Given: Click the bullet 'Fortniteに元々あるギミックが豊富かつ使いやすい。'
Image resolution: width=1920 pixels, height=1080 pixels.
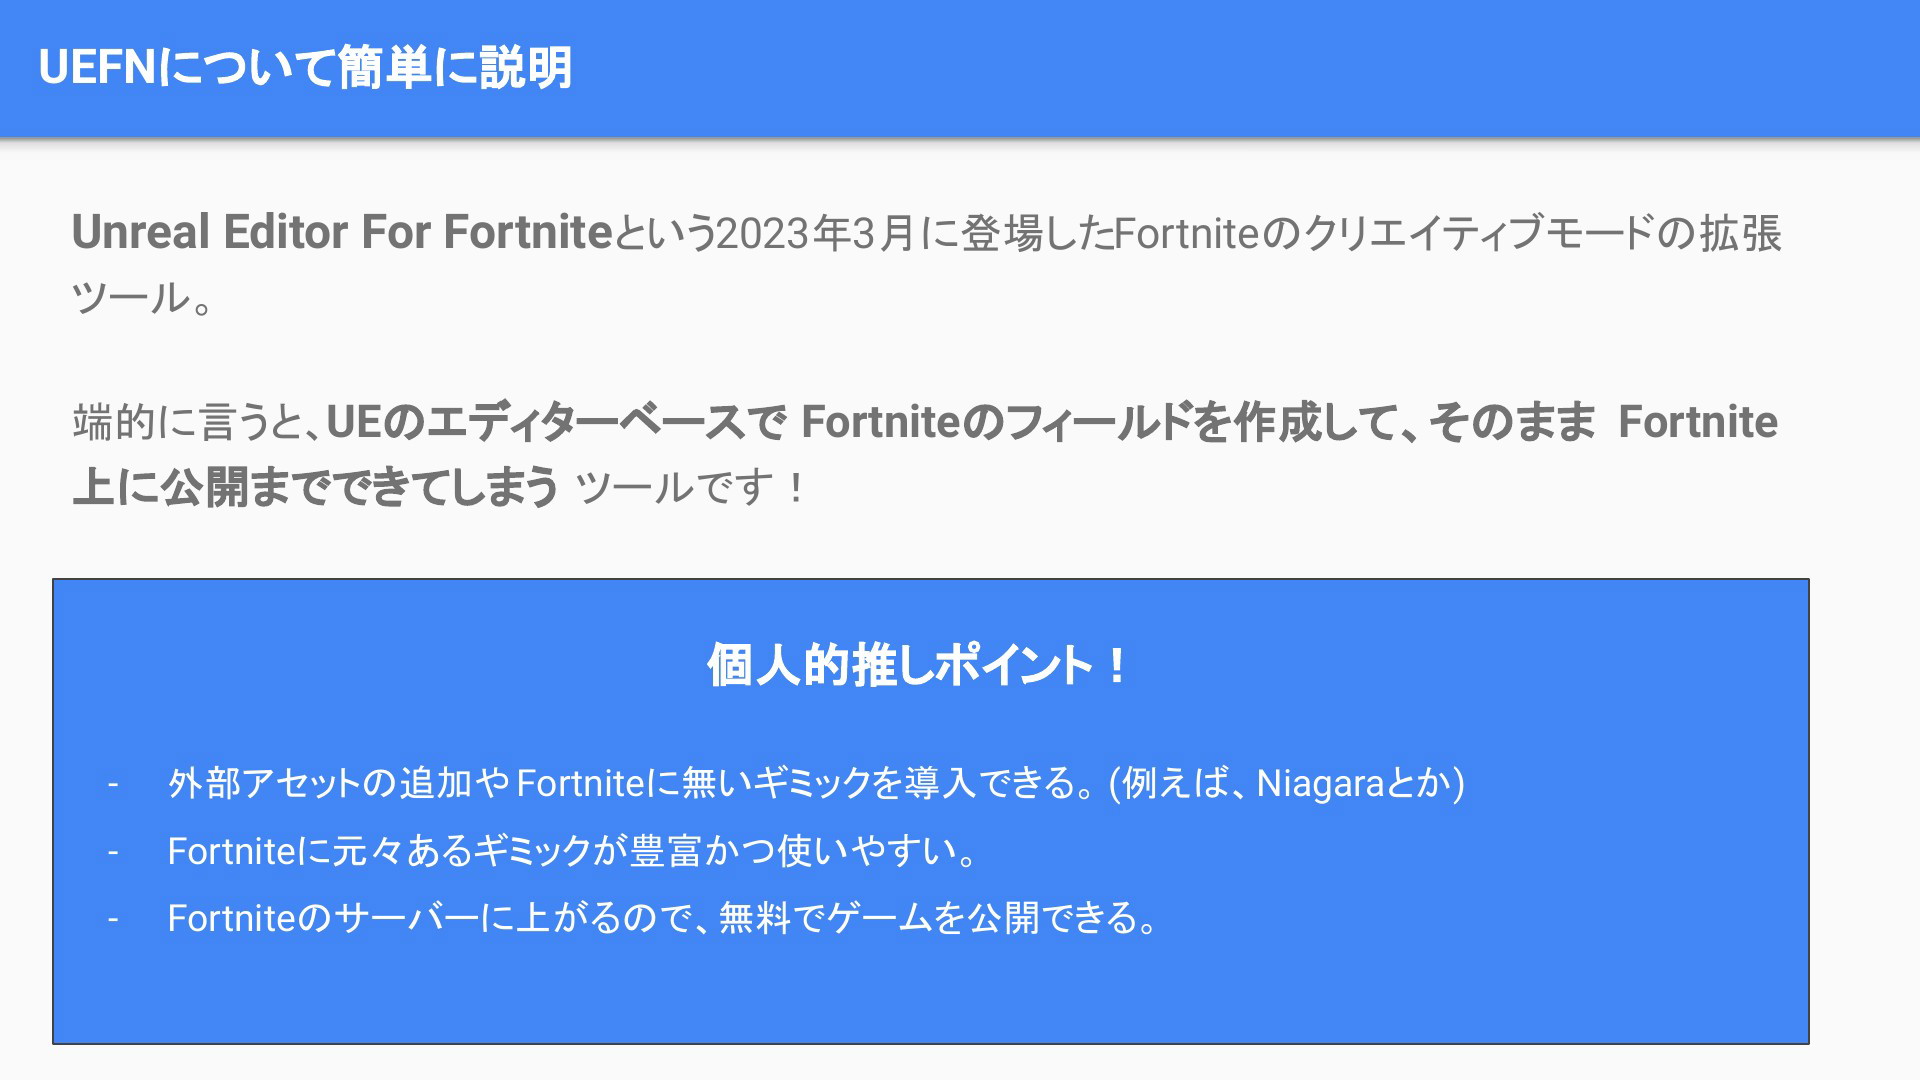Looking at the screenshot, I should point(572,851).
